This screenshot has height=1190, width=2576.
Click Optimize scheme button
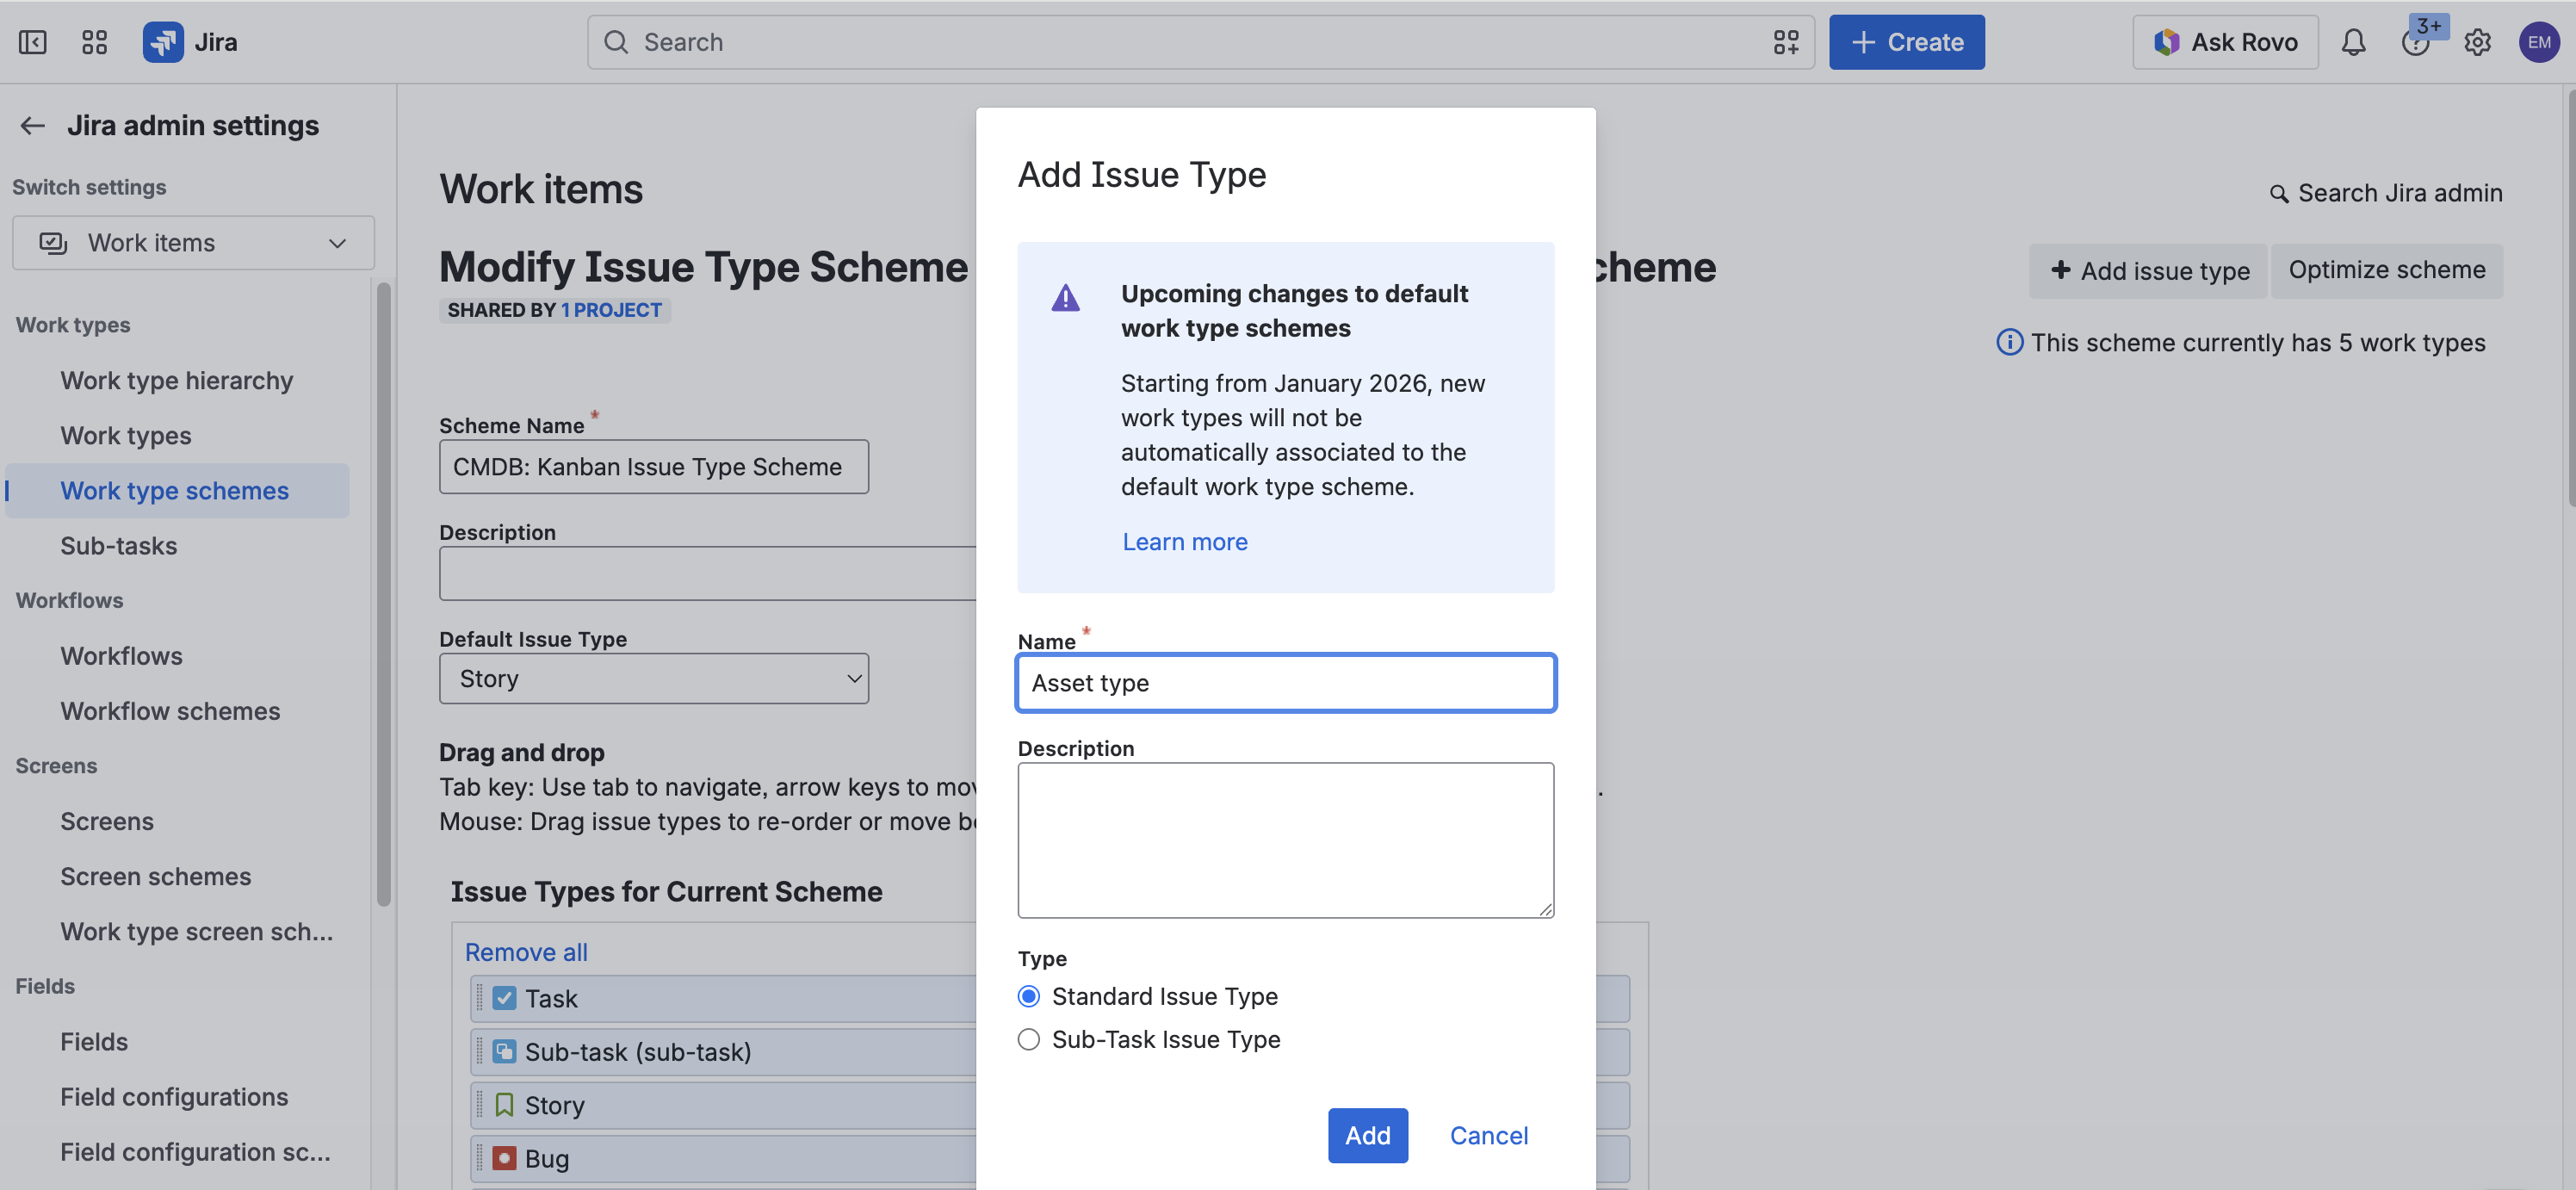point(2386,271)
